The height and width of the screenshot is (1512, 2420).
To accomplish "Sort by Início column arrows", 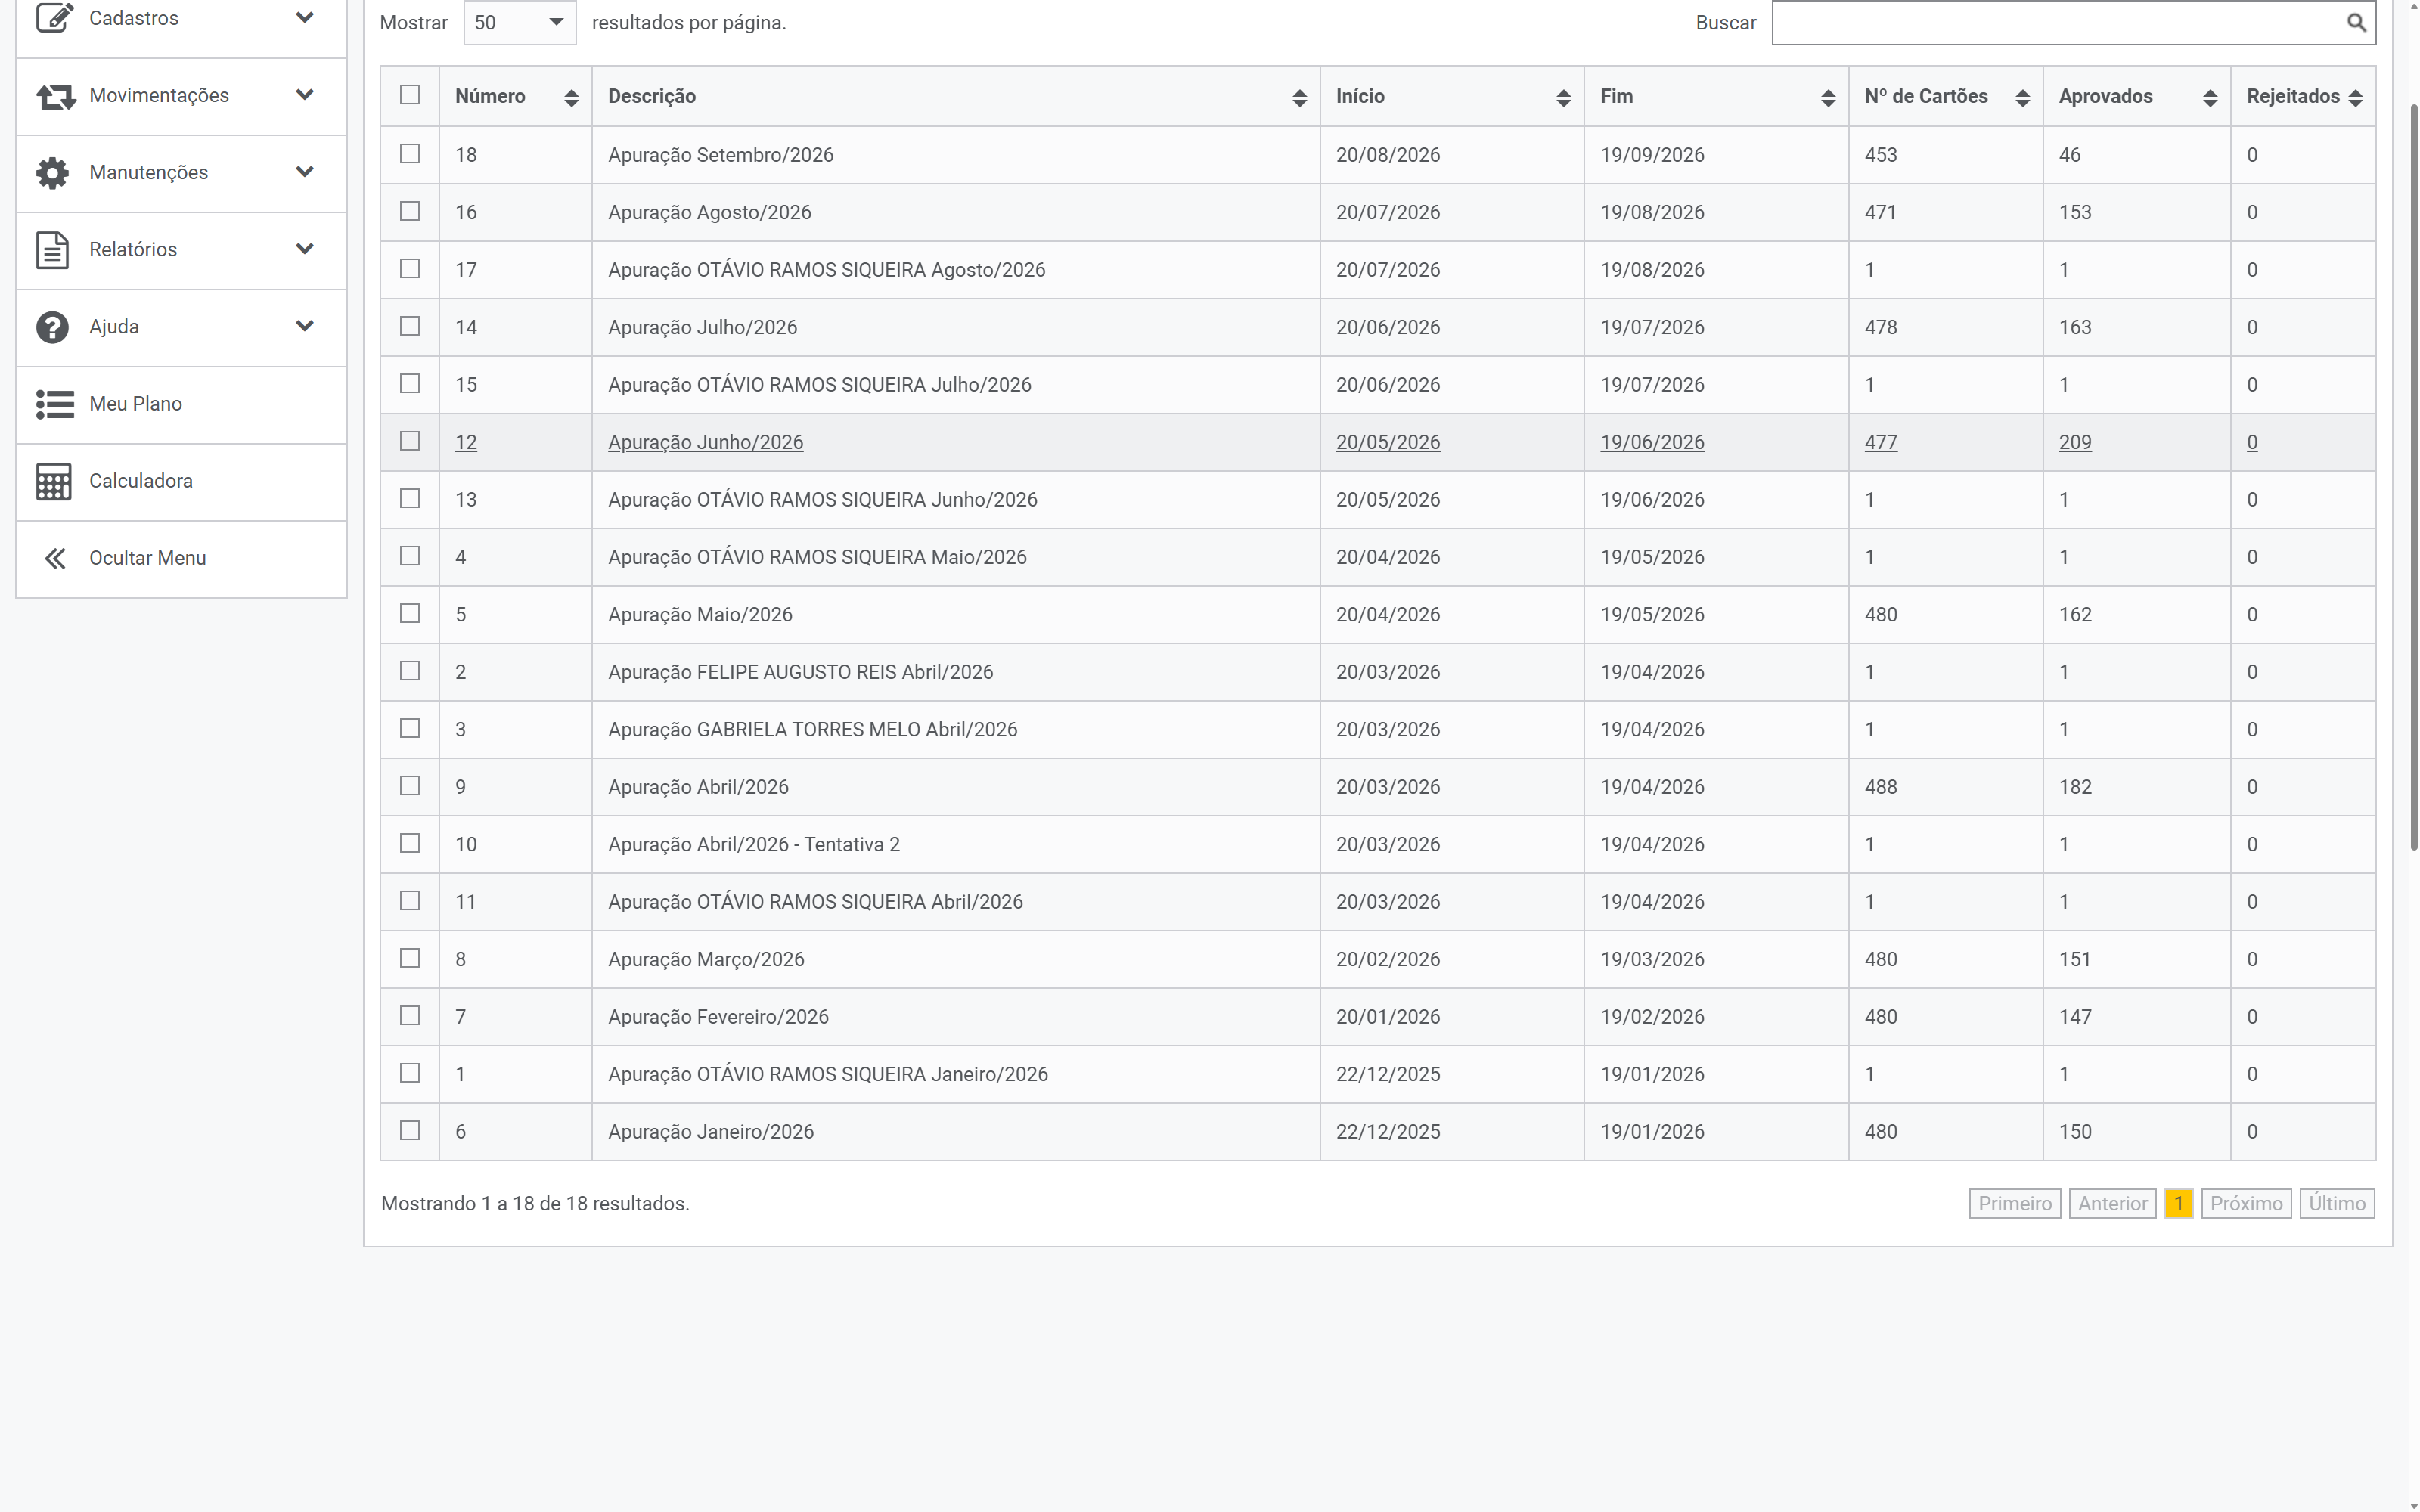I will click(1563, 97).
